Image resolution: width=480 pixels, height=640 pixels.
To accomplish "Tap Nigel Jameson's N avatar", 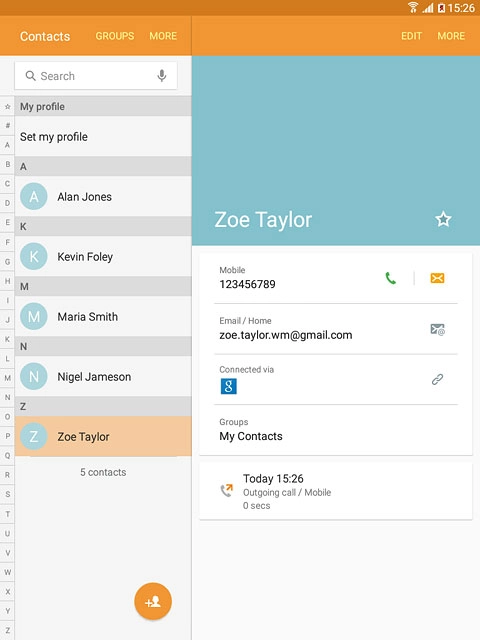I will click(x=34, y=376).
